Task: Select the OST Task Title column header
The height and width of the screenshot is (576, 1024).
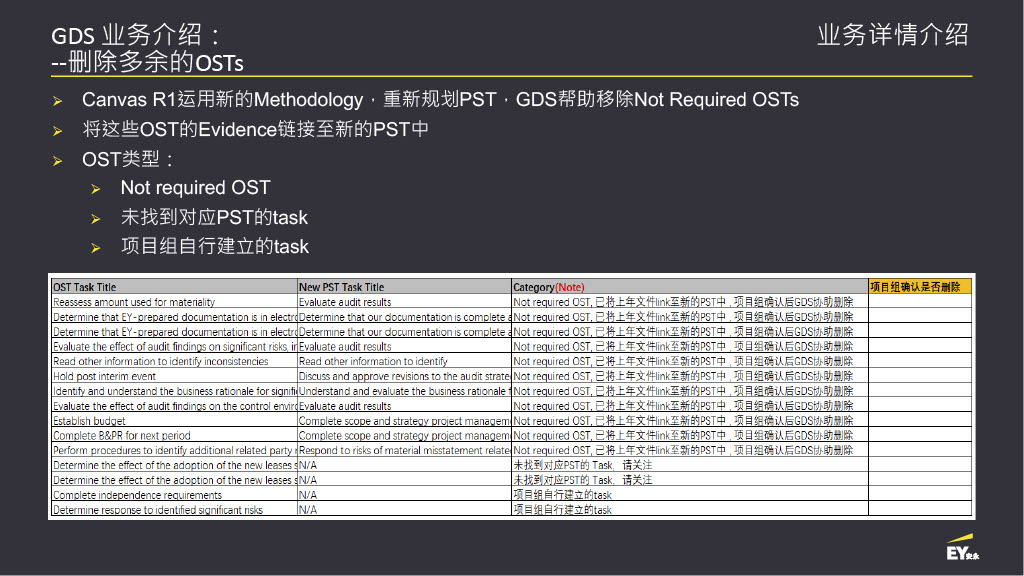Action: [x=174, y=287]
